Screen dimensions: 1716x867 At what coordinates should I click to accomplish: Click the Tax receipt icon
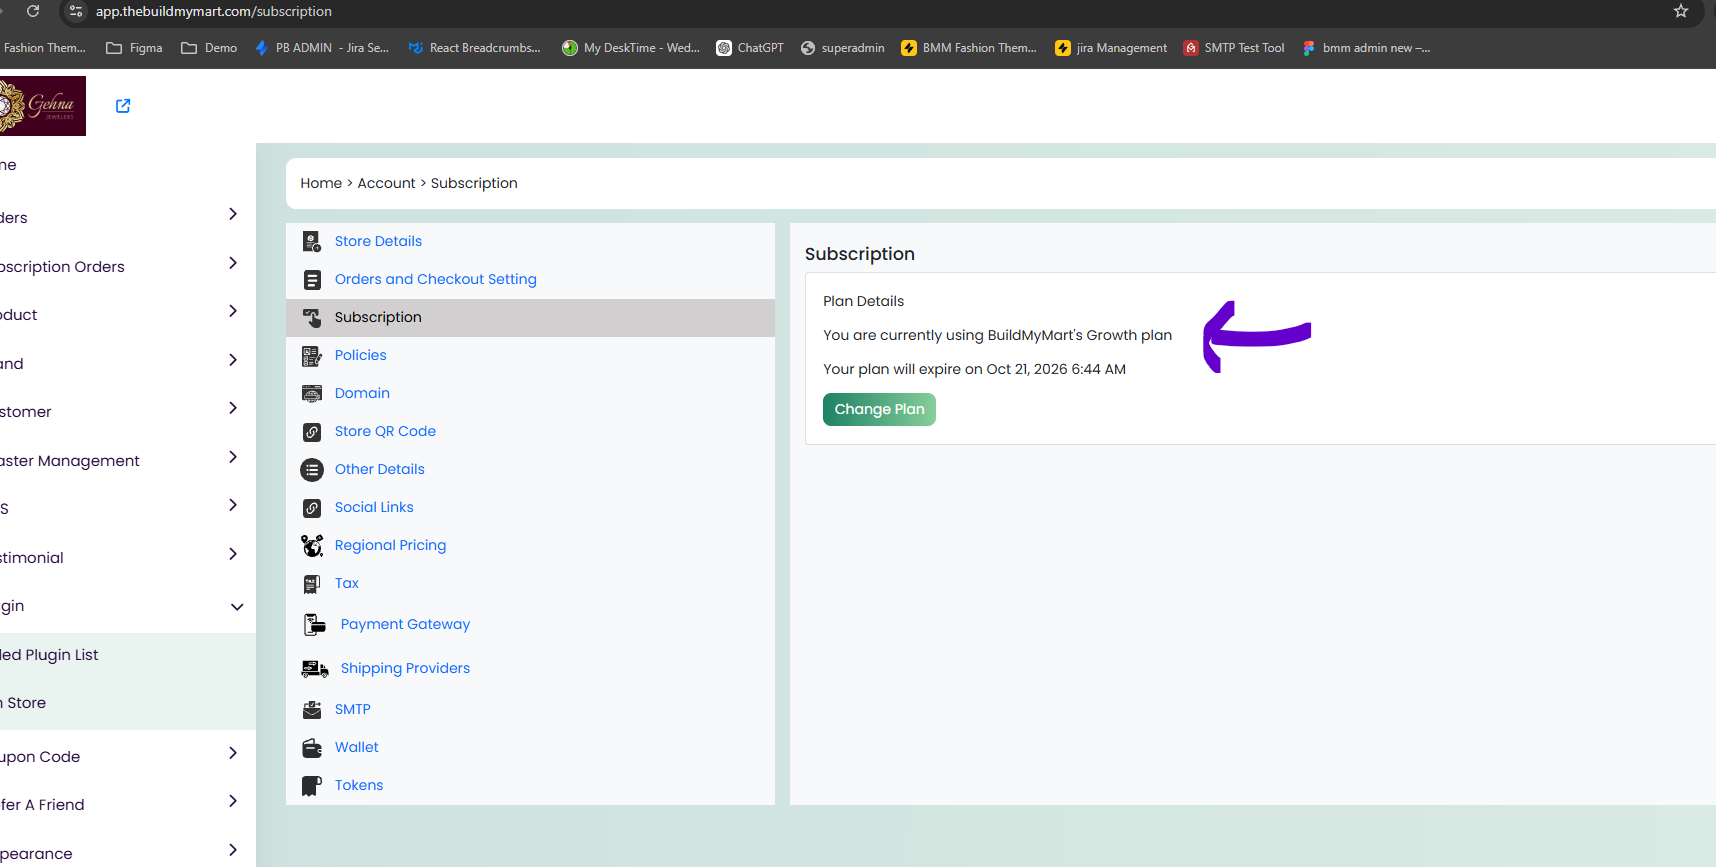[312, 583]
